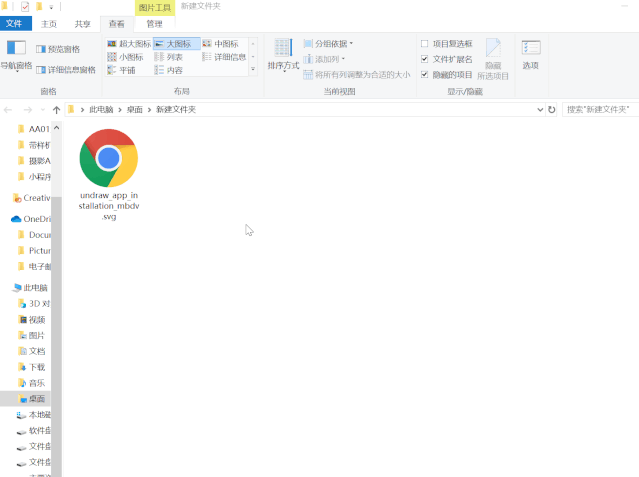Open the AA01 folder in sidebar

(x=34, y=129)
